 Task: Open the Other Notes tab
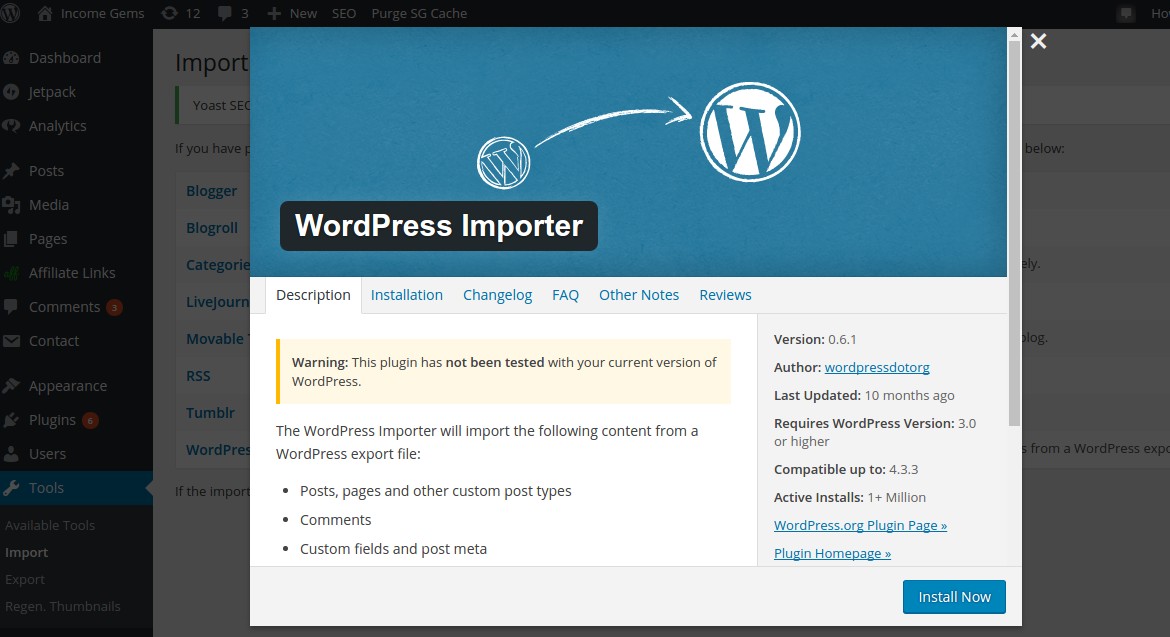tap(639, 295)
